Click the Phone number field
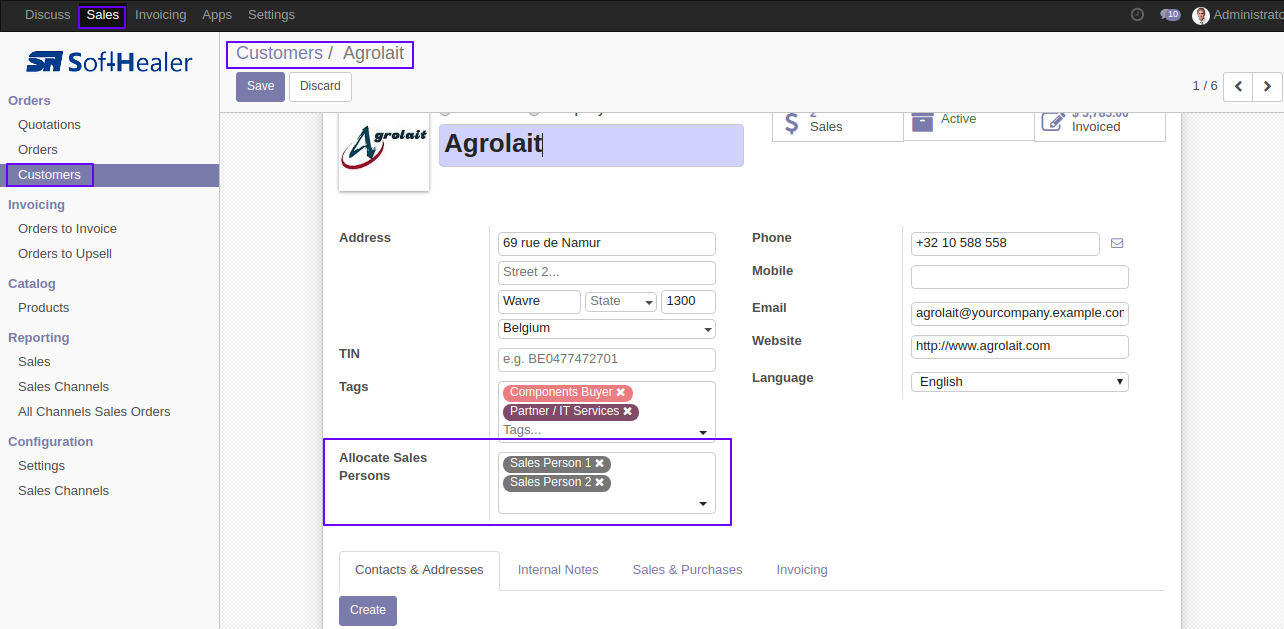 [x=1005, y=243]
